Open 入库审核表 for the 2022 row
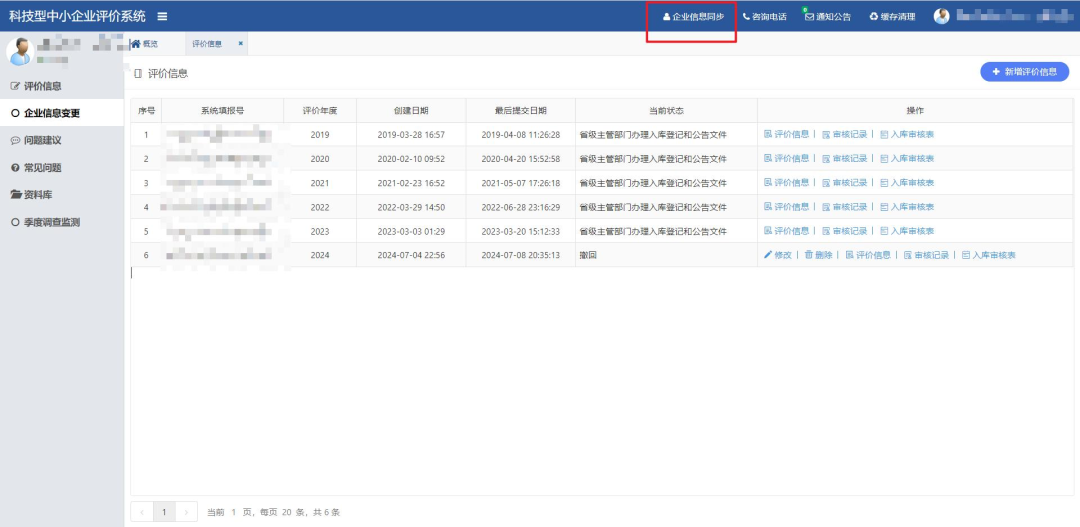This screenshot has width=1080, height=527. click(x=907, y=207)
